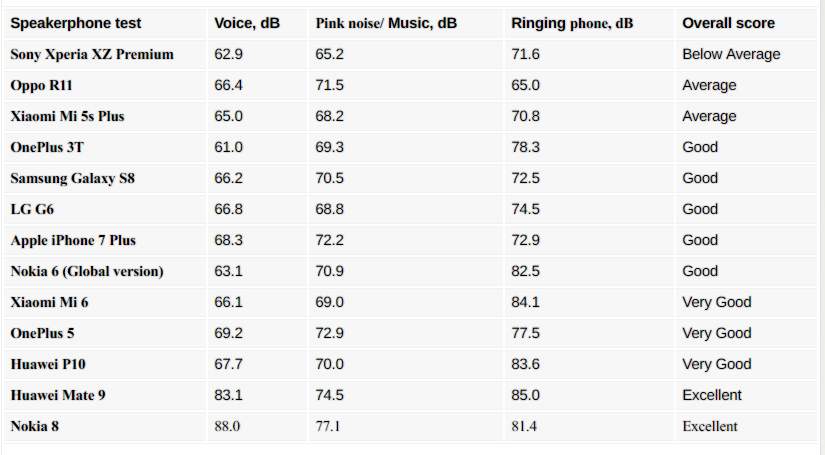Select the Apple iPhone 7 Plus name

(73, 240)
